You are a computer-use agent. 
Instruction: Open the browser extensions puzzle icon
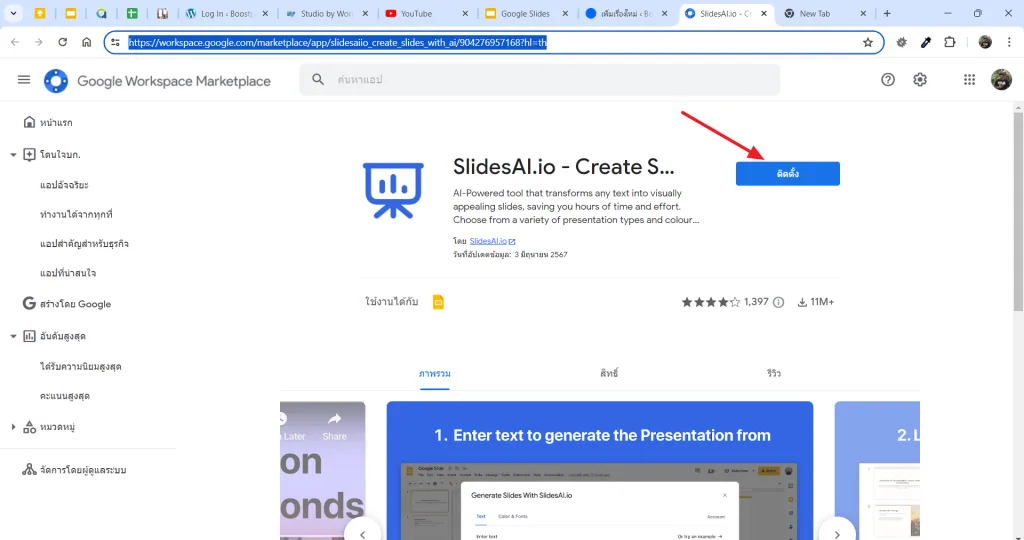pos(950,42)
